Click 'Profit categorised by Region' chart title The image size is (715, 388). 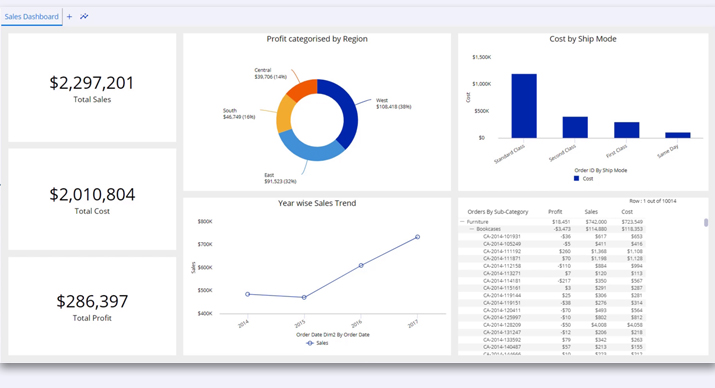[317, 39]
